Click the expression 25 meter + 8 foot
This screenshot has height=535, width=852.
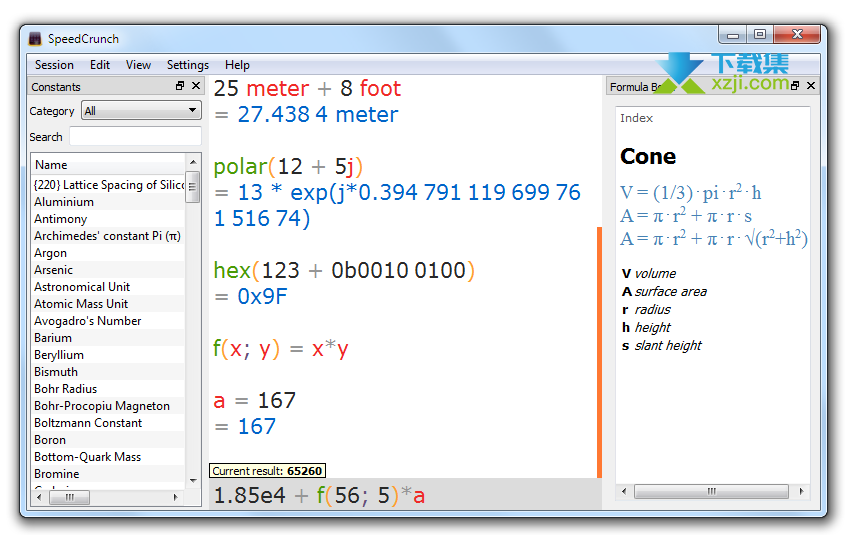pyautogui.click(x=307, y=89)
